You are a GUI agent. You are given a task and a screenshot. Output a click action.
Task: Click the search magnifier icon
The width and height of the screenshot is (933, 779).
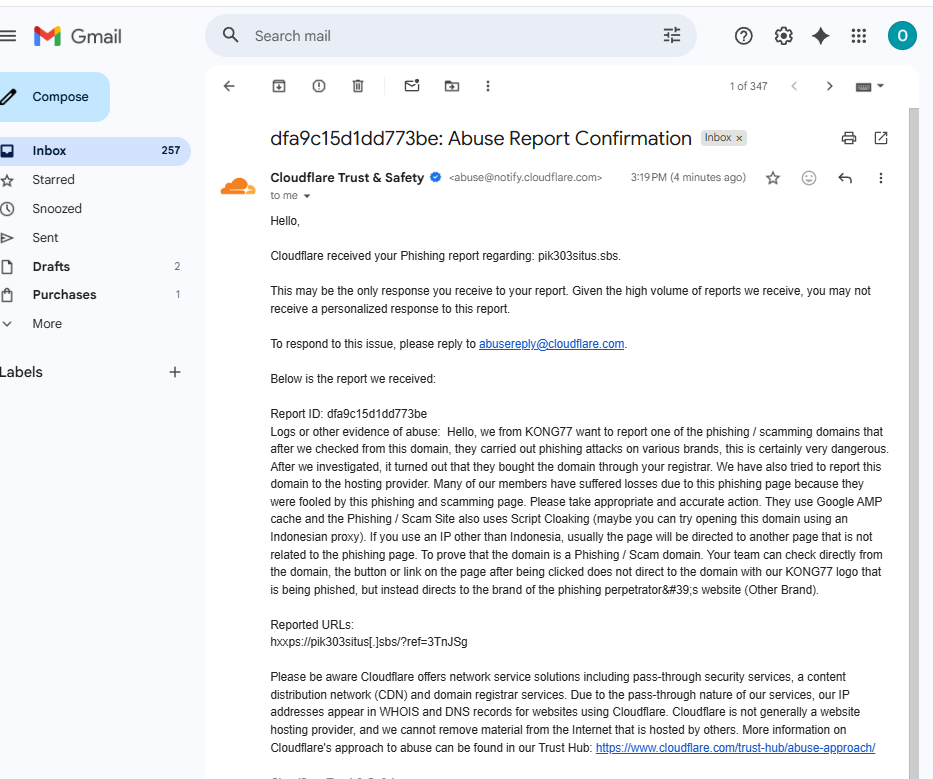point(230,35)
